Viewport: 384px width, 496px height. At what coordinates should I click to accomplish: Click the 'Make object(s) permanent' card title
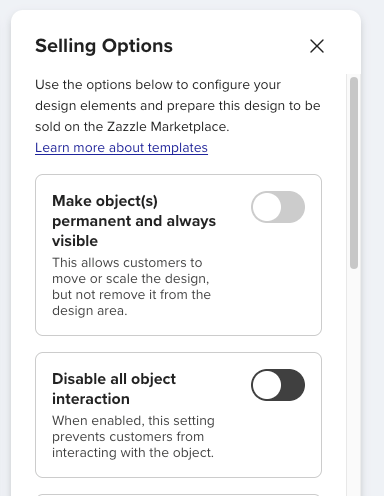(x=134, y=221)
